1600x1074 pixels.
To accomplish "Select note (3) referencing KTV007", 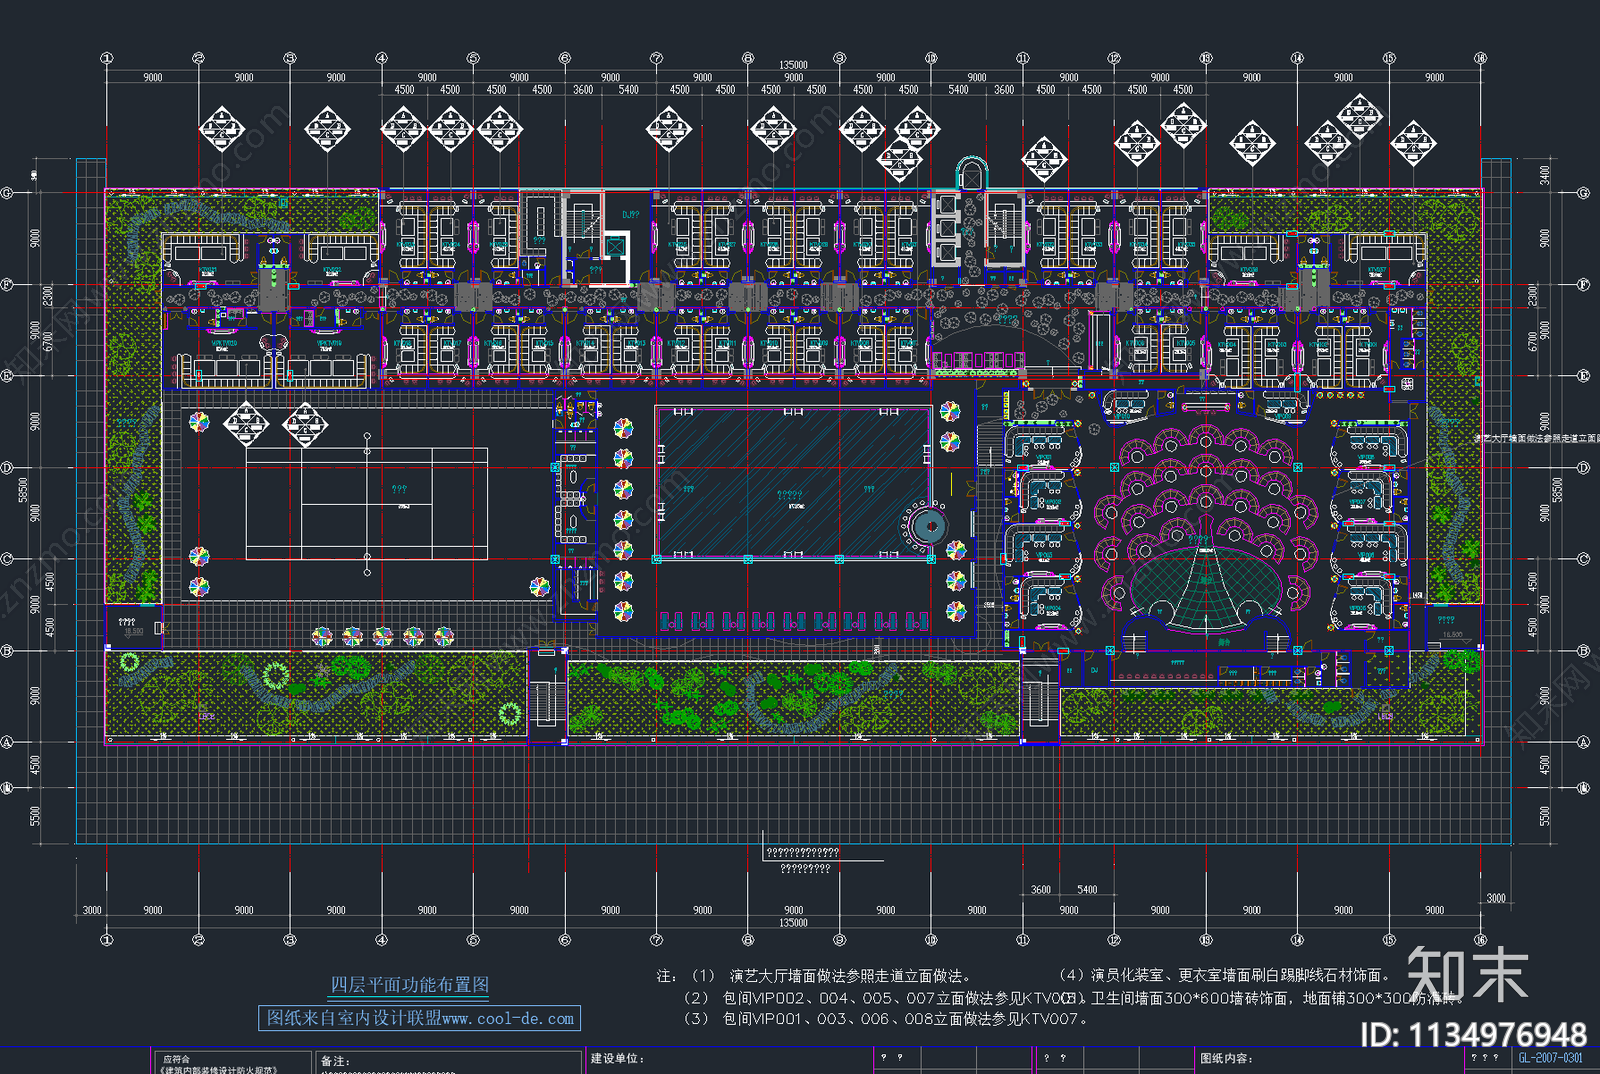I will coord(886,1019).
